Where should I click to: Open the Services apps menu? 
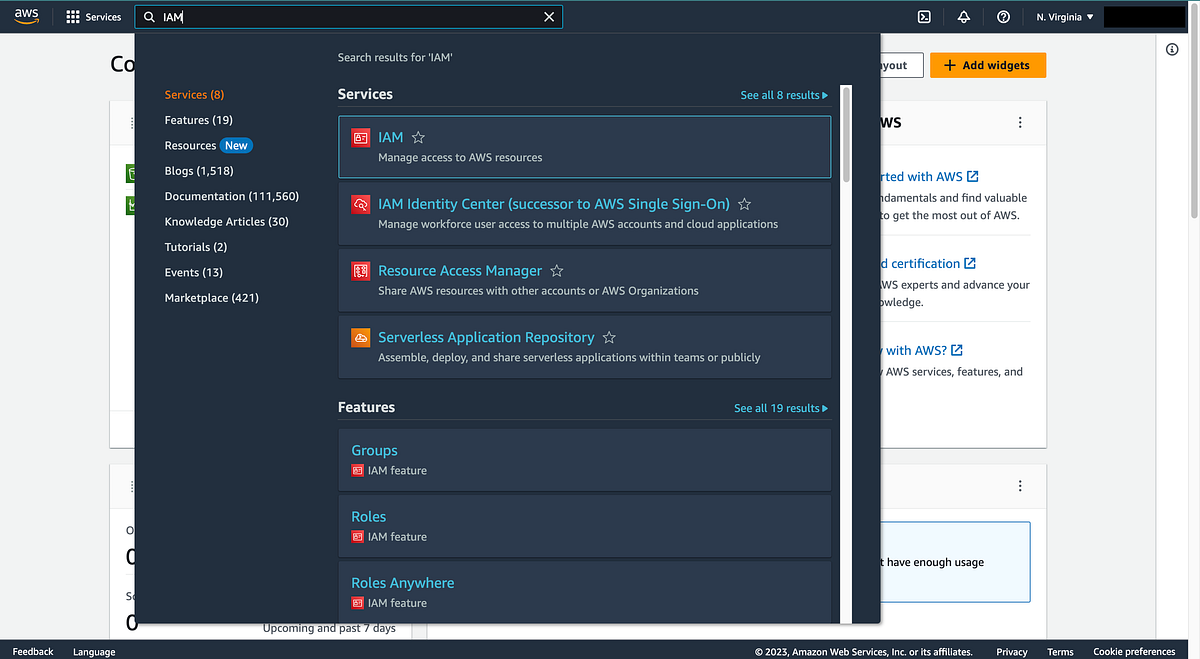pos(95,16)
